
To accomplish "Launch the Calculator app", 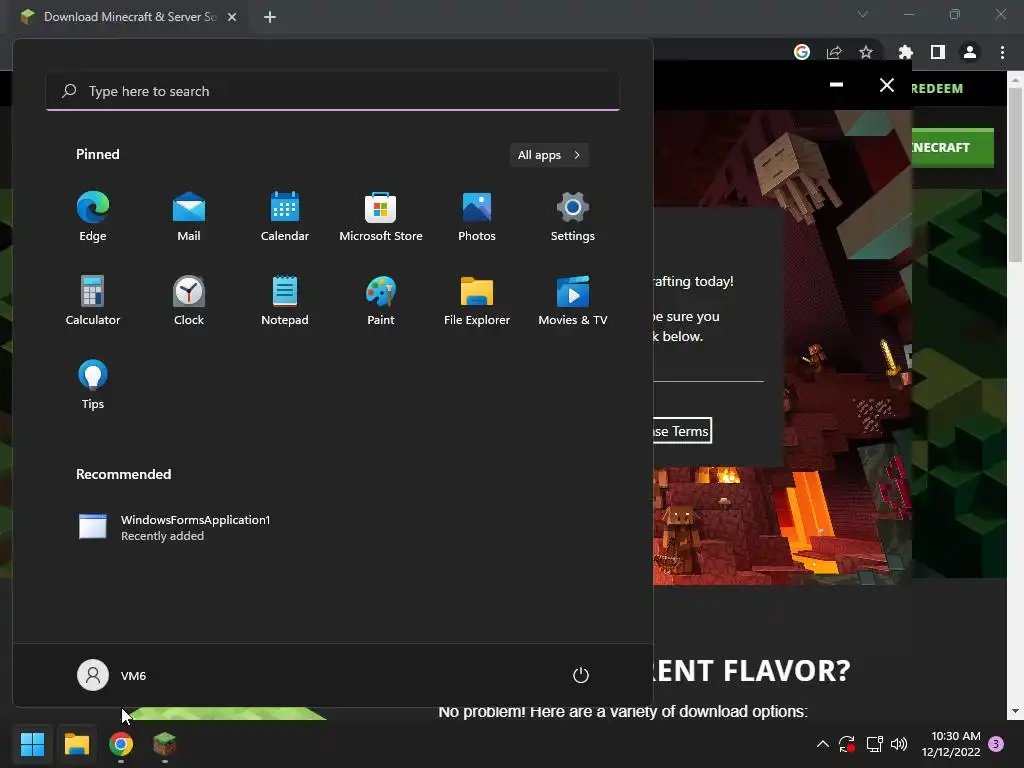I will 93,300.
